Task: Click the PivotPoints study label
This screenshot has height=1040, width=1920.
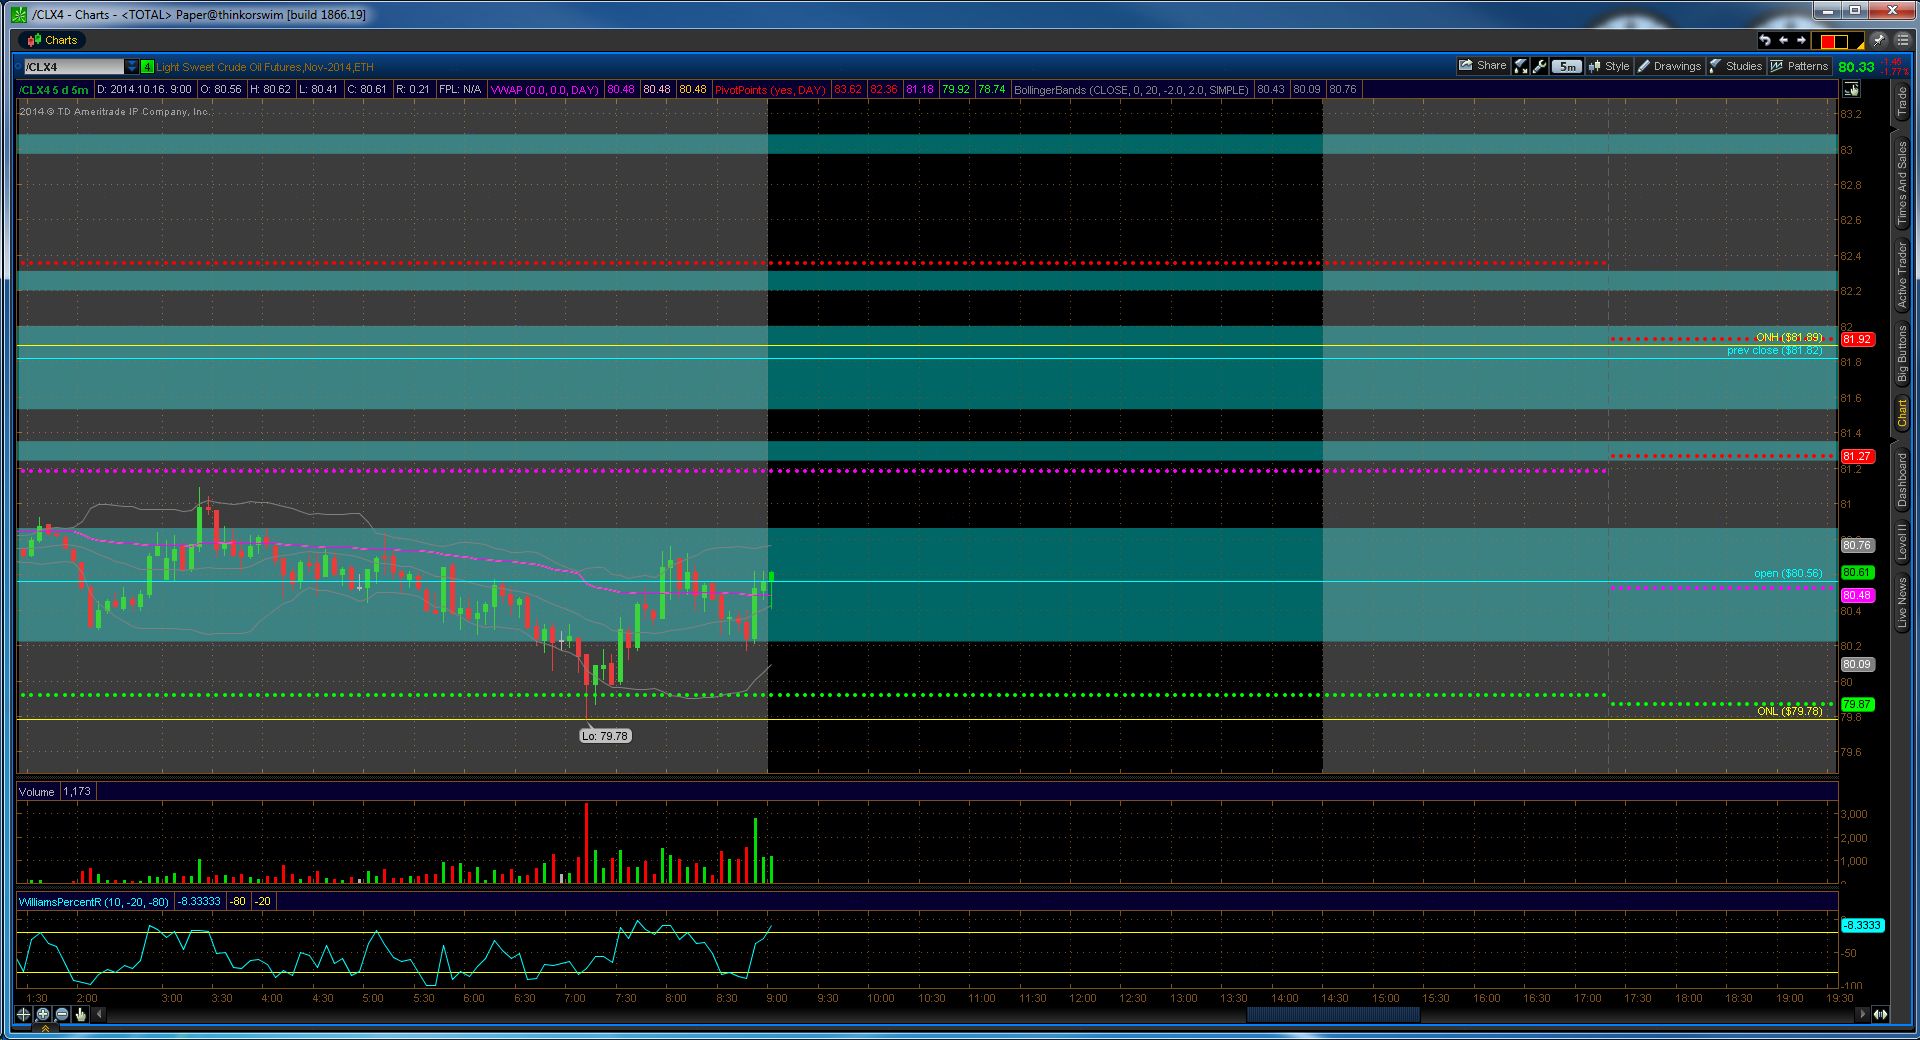Action: click(770, 90)
